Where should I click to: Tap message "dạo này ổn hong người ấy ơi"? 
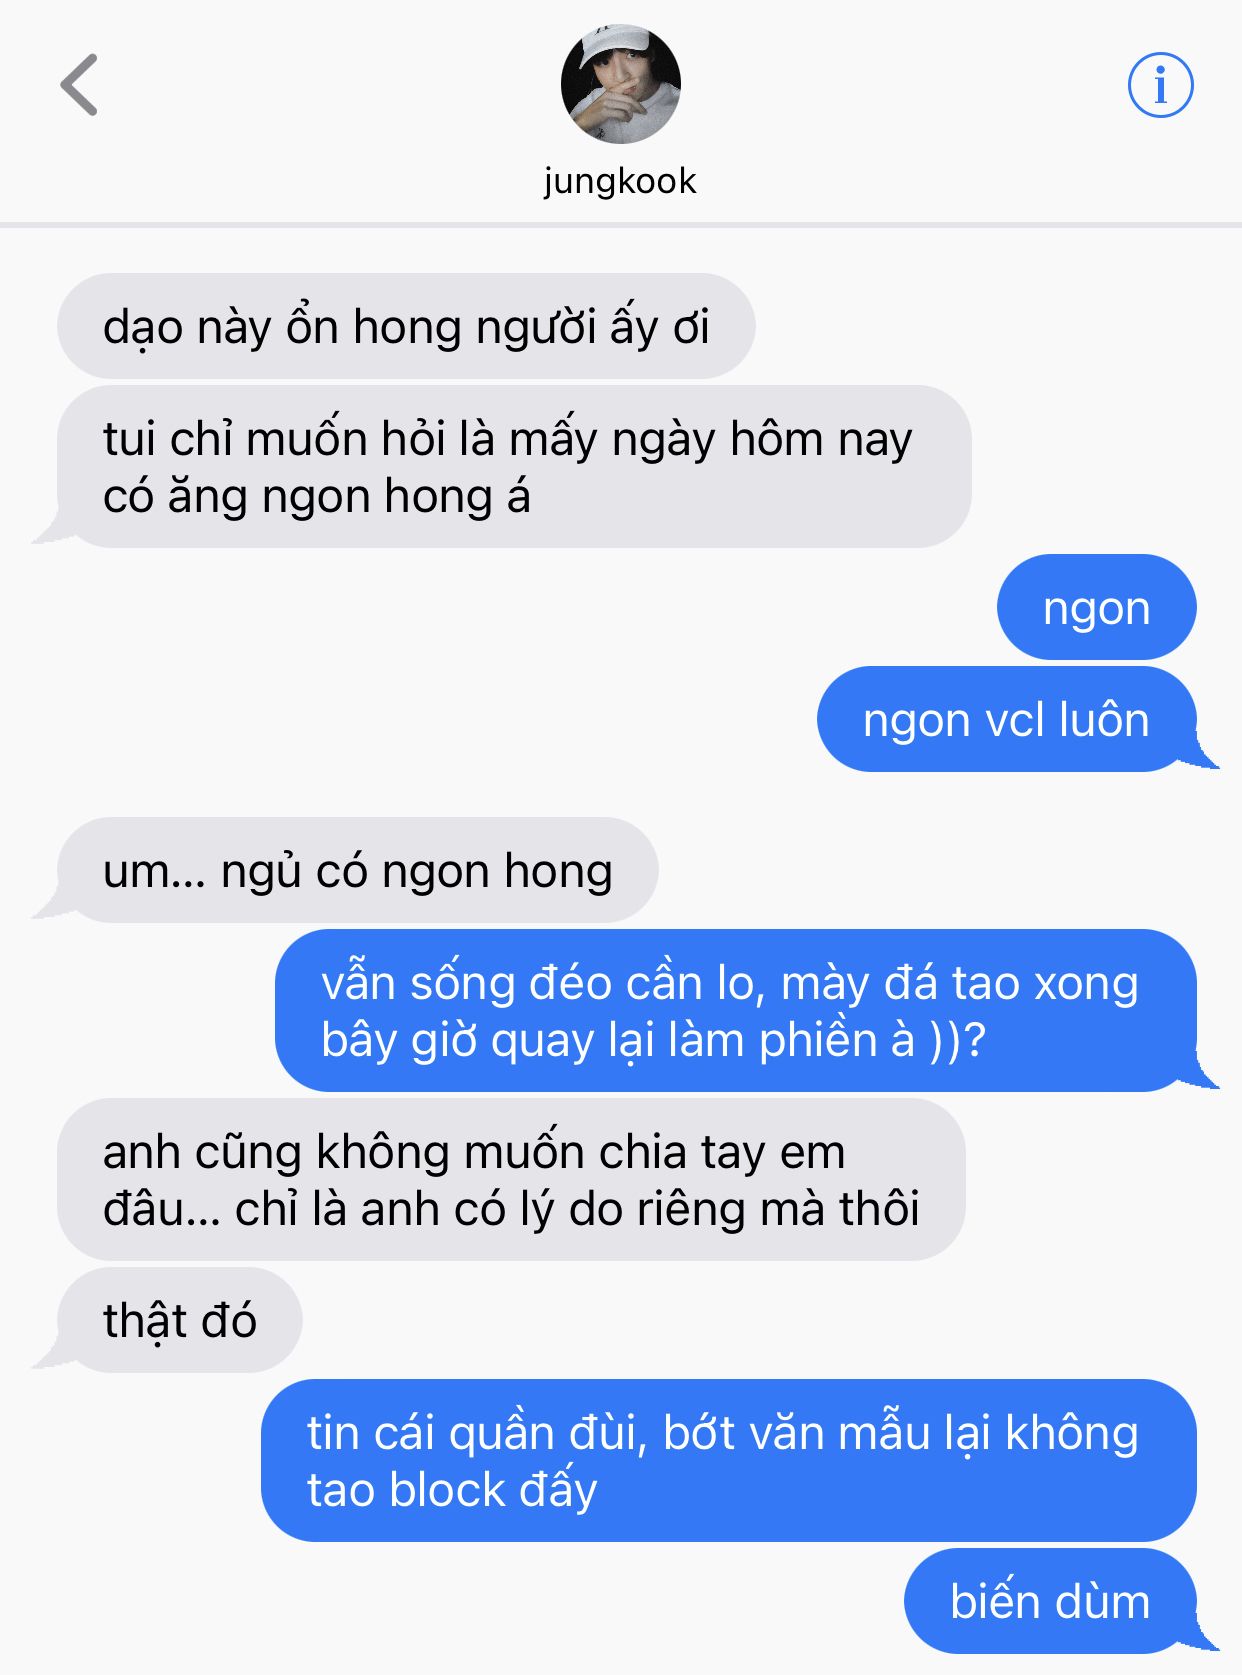click(x=406, y=326)
